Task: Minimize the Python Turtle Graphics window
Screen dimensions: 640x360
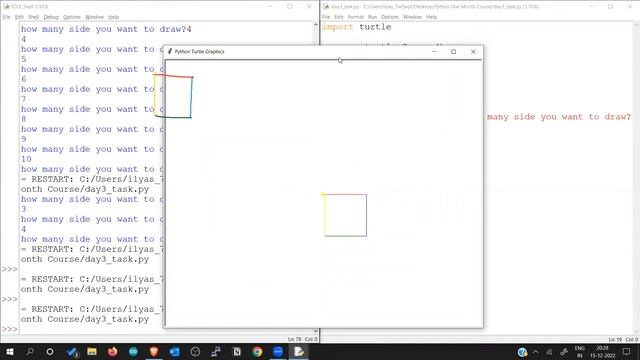Action: pos(434,51)
